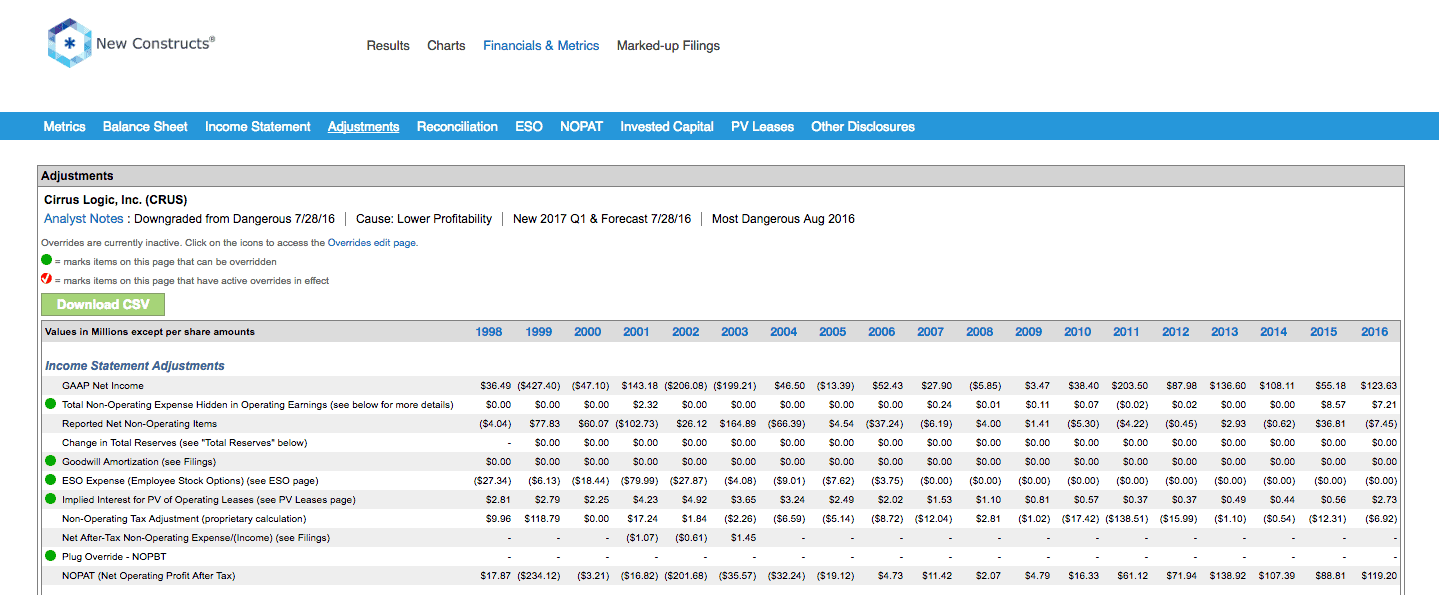The height and width of the screenshot is (595, 1439).
Task: Click the 2003 Net After-Tax Non-Operating value $1.45
Action: pyautogui.click(x=742, y=538)
